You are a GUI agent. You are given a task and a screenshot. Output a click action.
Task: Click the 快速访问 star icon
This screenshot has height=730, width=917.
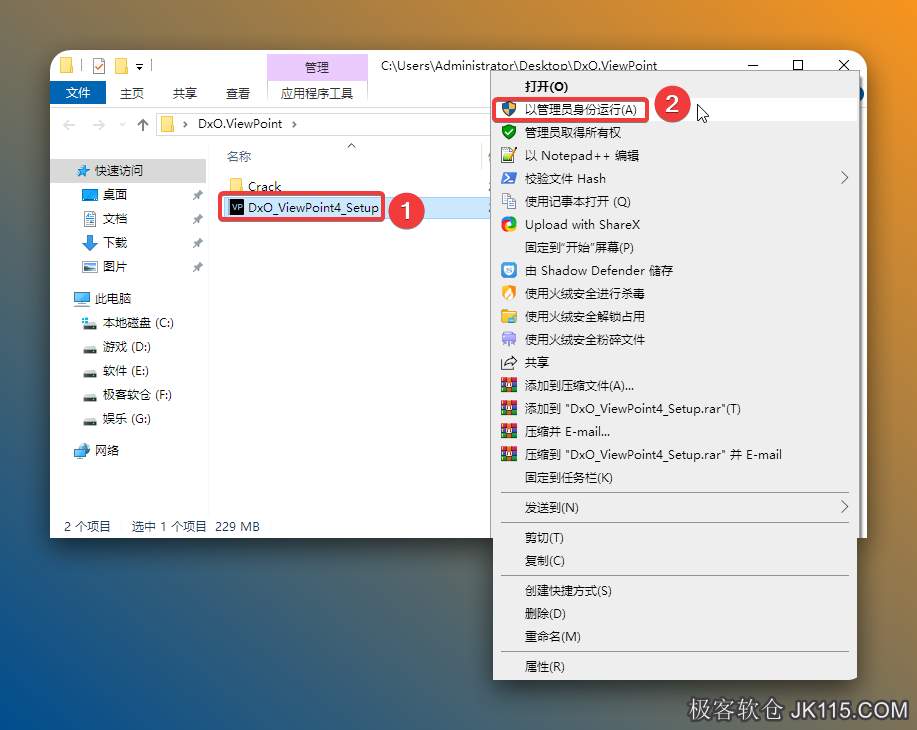click(83, 170)
